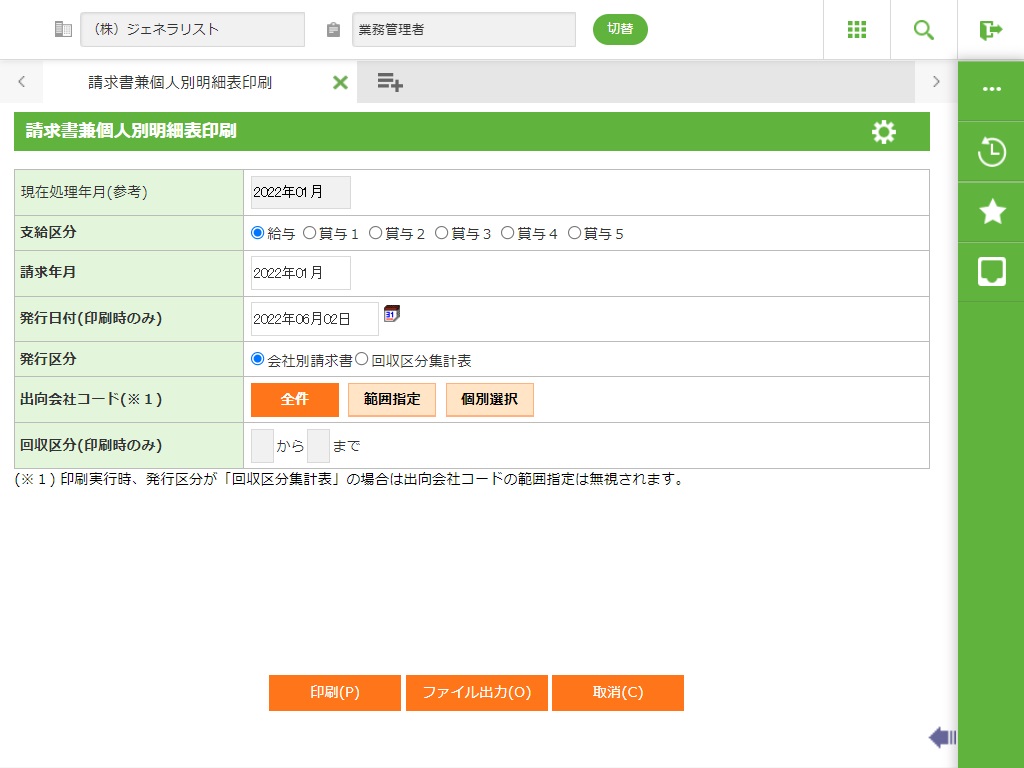Click the logout door icon

(990, 30)
